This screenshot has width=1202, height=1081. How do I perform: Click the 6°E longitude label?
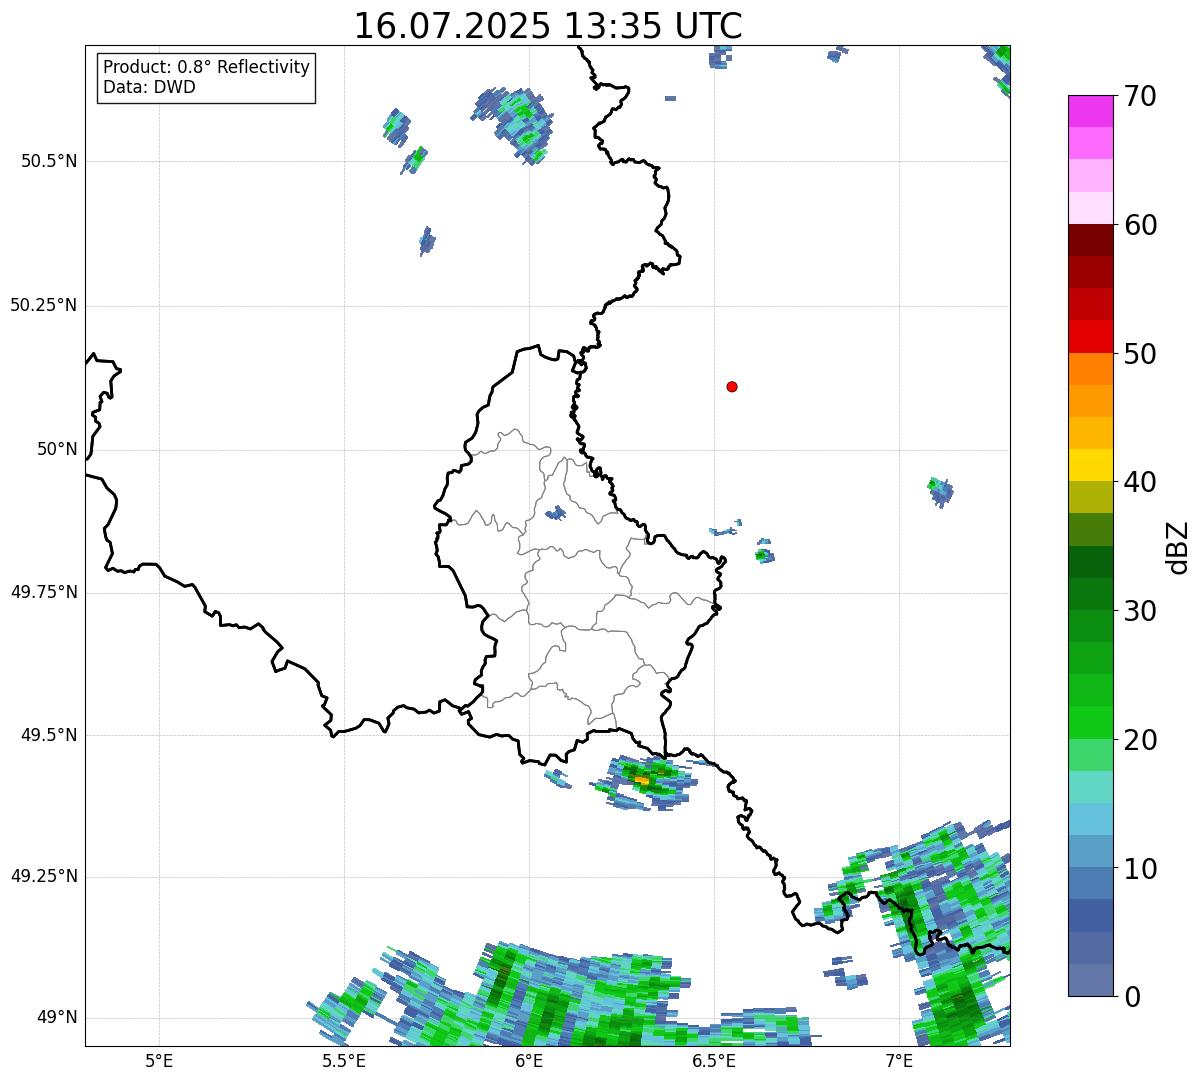[x=529, y=1061]
